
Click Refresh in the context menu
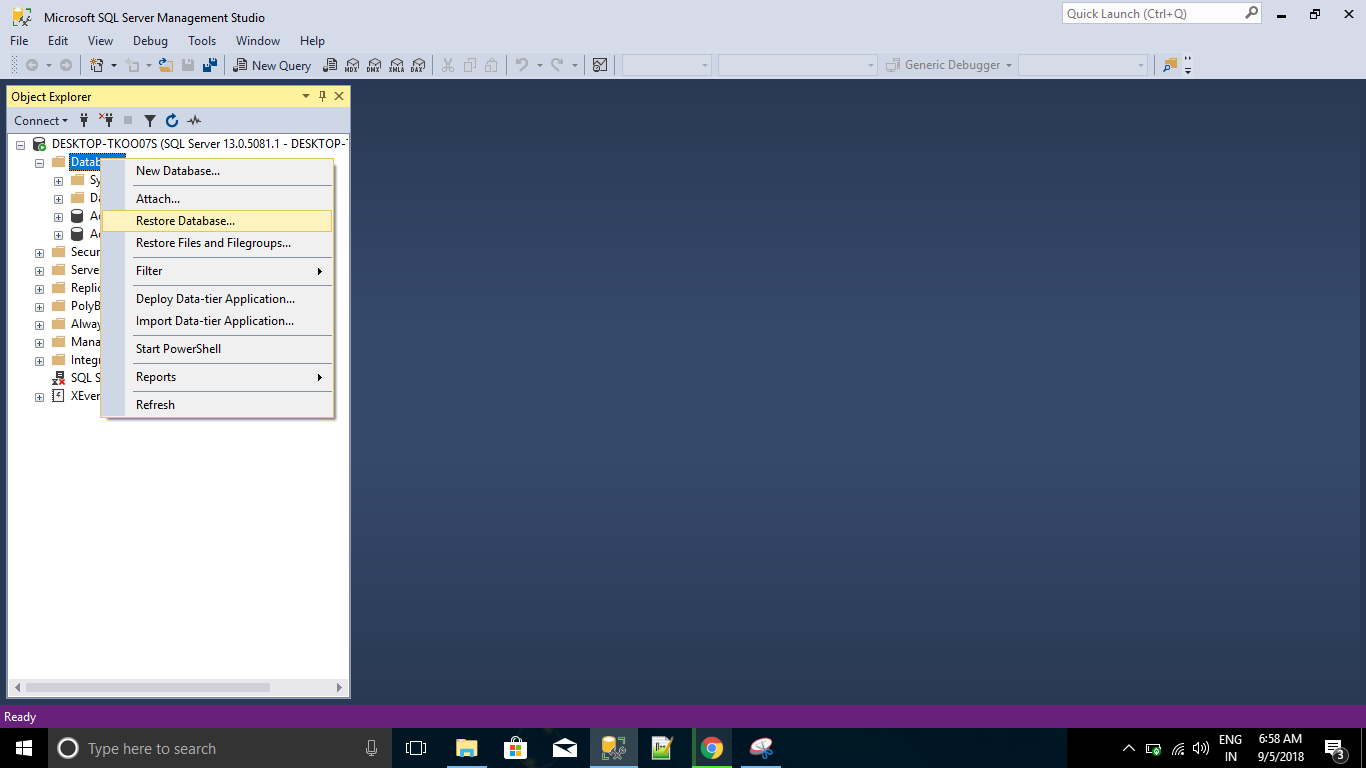(x=218, y=405)
